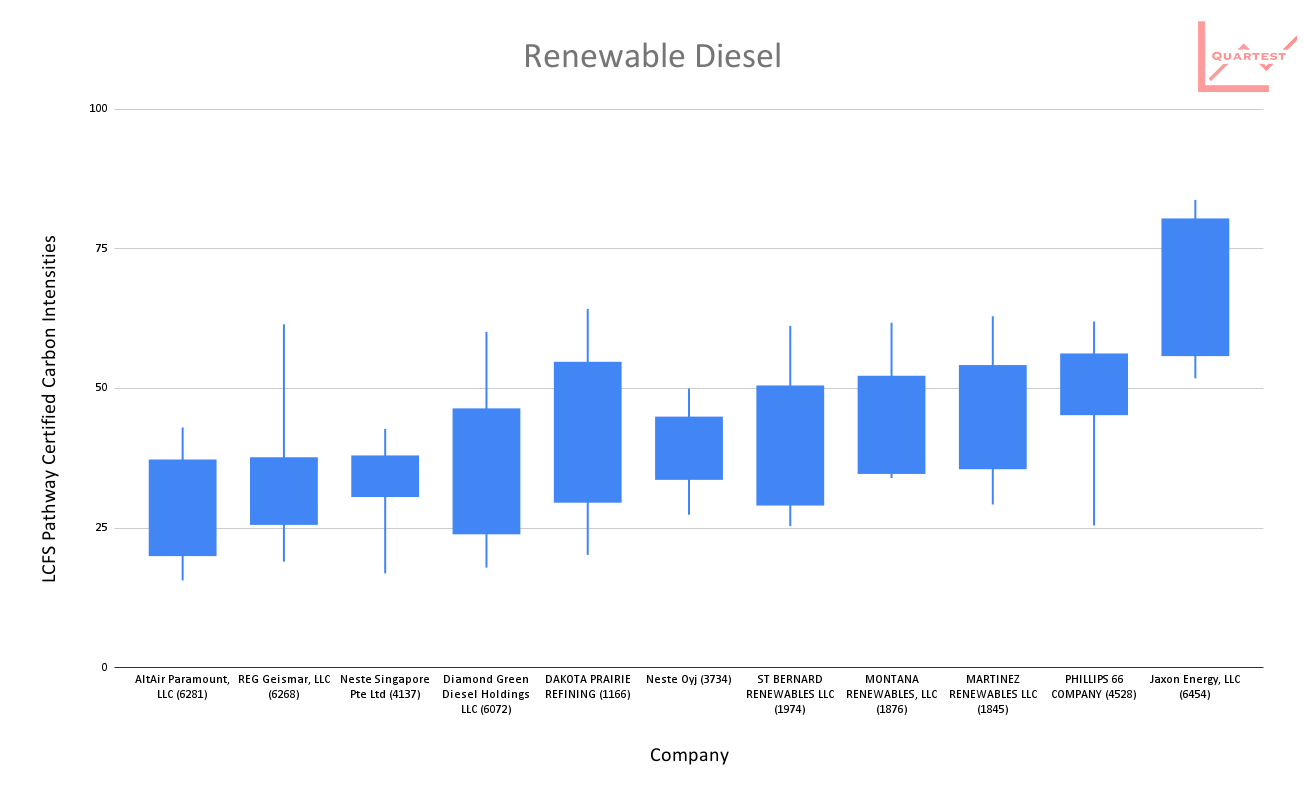Select the PHILLIPS 66 COMPANY box
Image resolution: width=1304 pixels, height=806 pixels.
pyautogui.click(x=1094, y=384)
